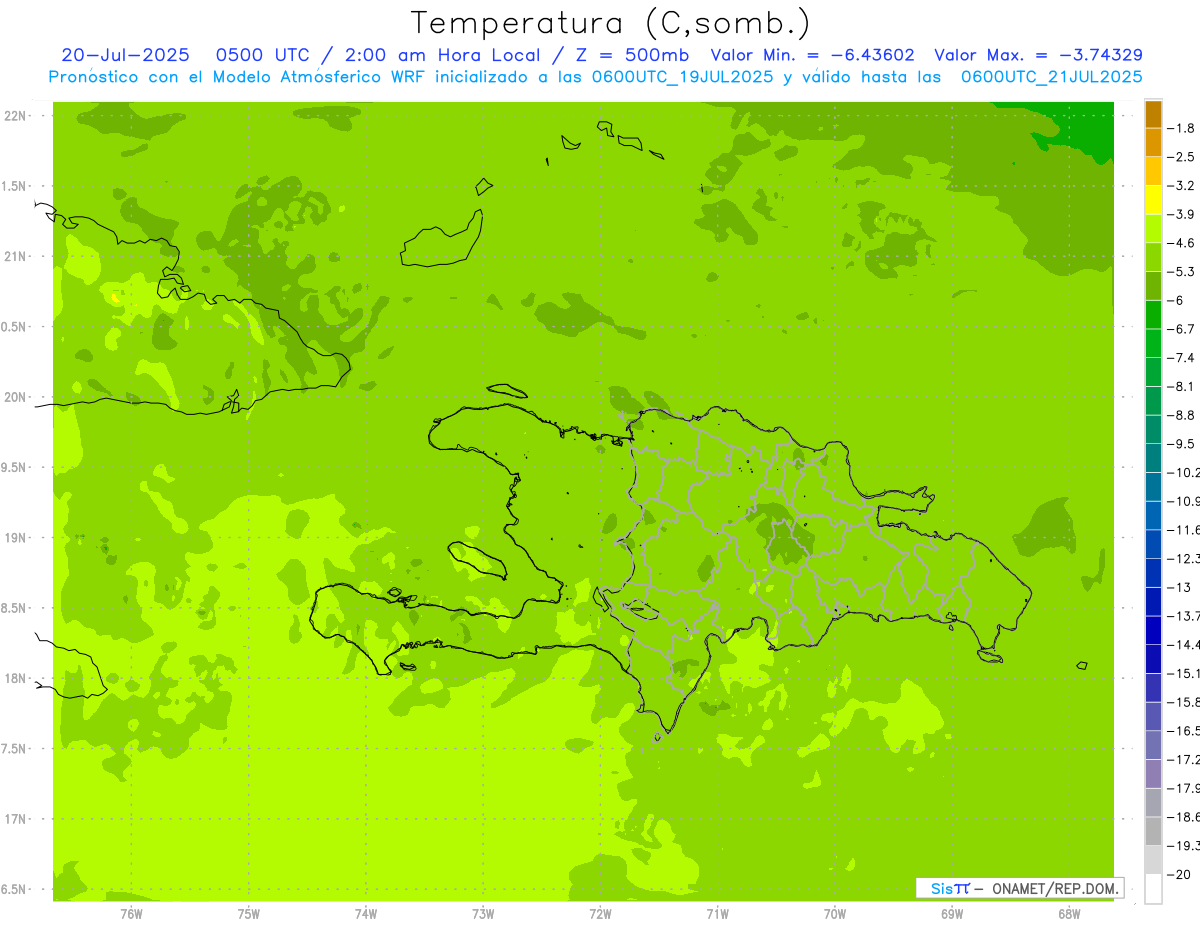Click the 70W longitude label
This screenshot has height=927, width=1200.
(835, 914)
